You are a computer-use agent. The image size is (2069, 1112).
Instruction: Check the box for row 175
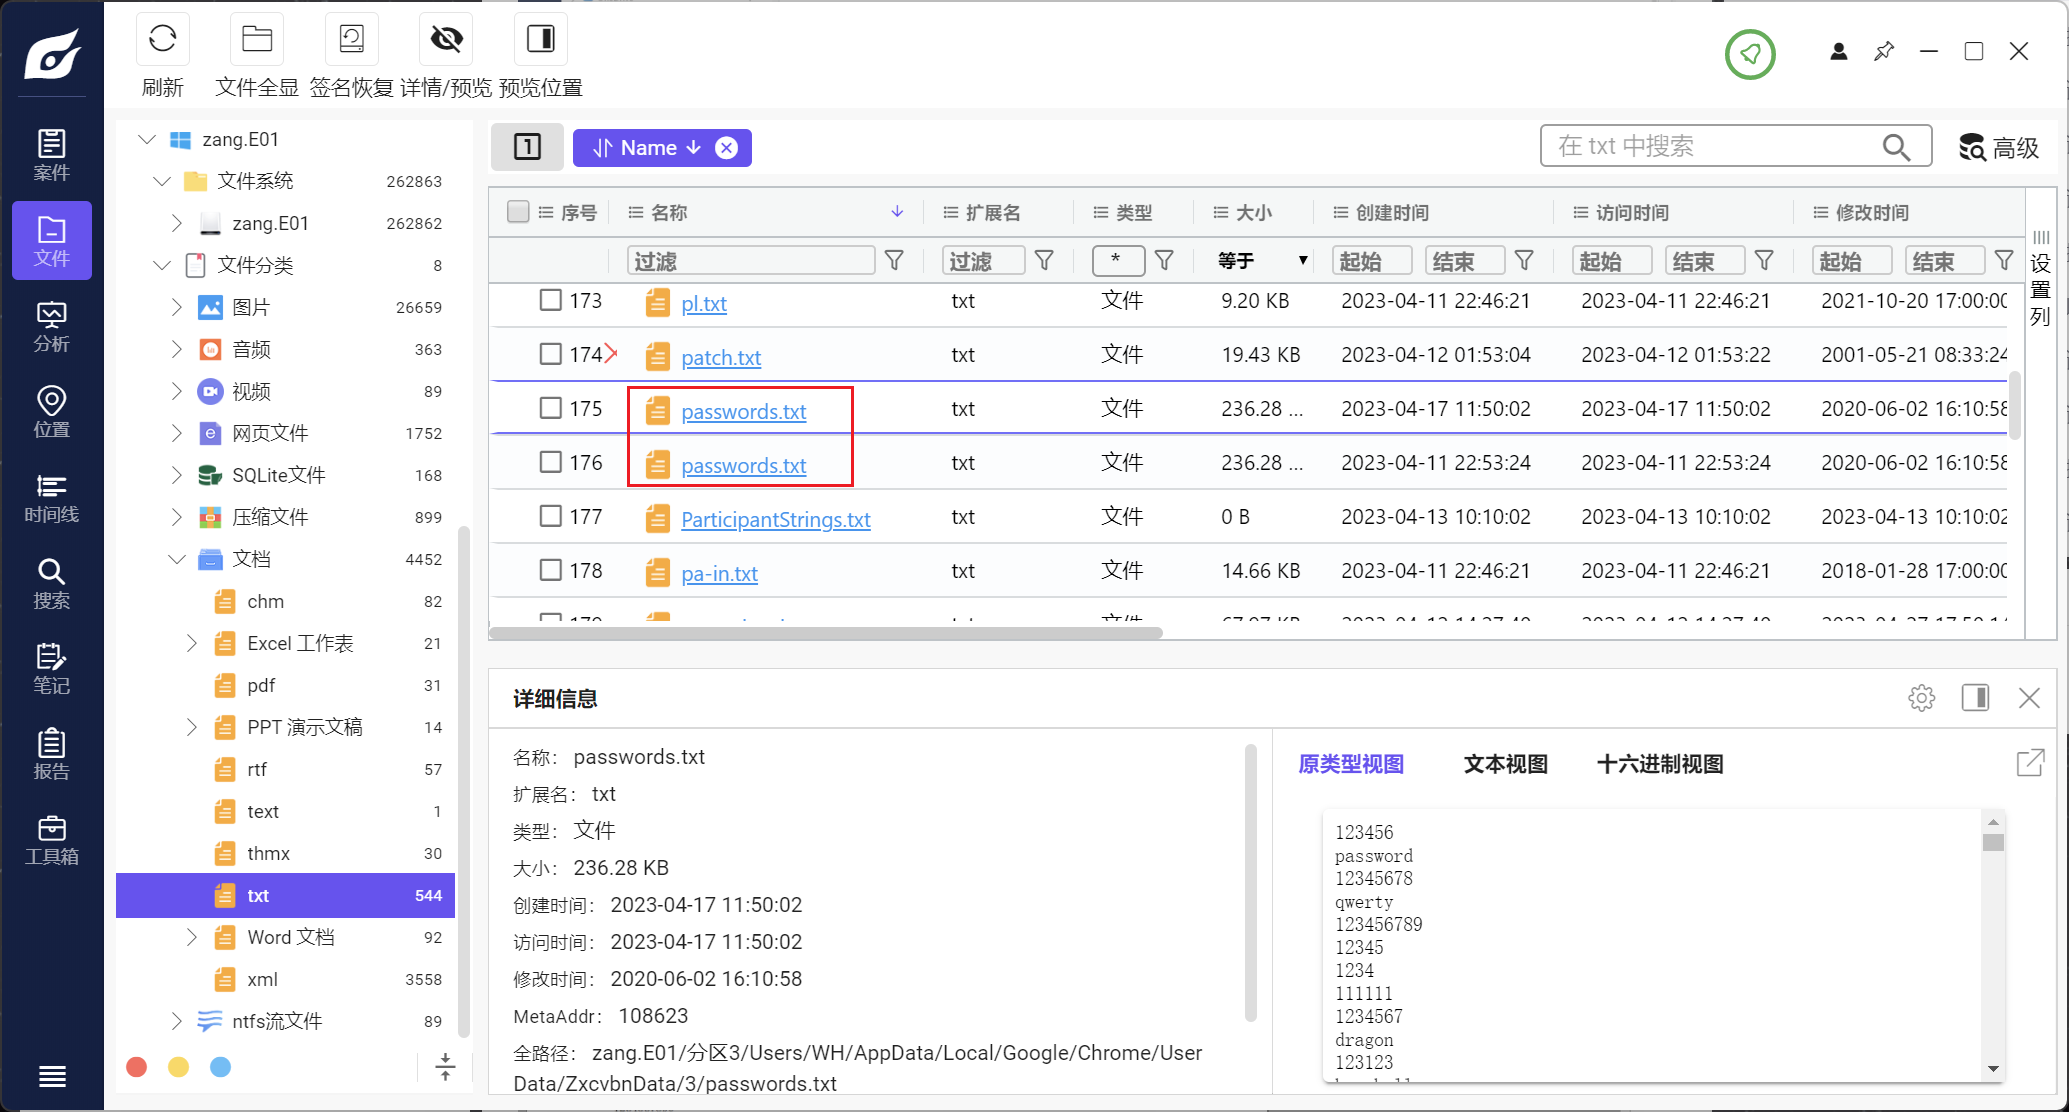pyautogui.click(x=550, y=408)
